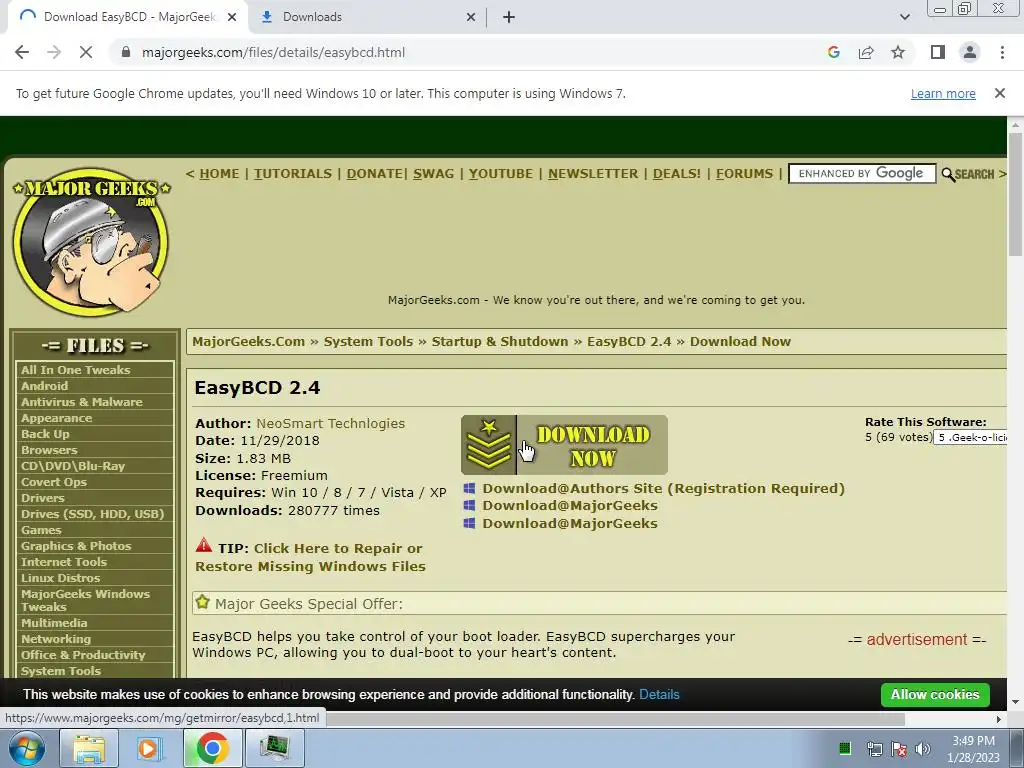Toggle the browser side panel icon
The width and height of the screenshot is (1024, 768).
tap(938, 52)
